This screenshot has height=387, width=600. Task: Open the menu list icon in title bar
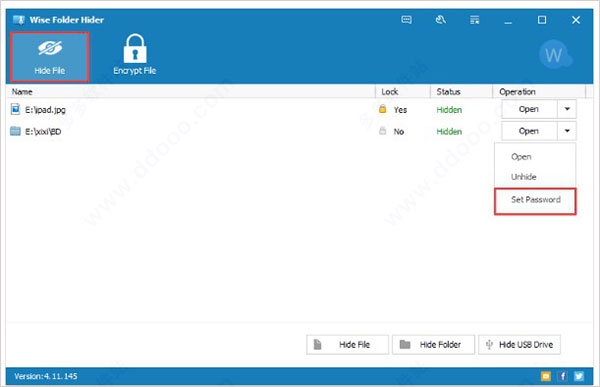[x=474, y=20]
